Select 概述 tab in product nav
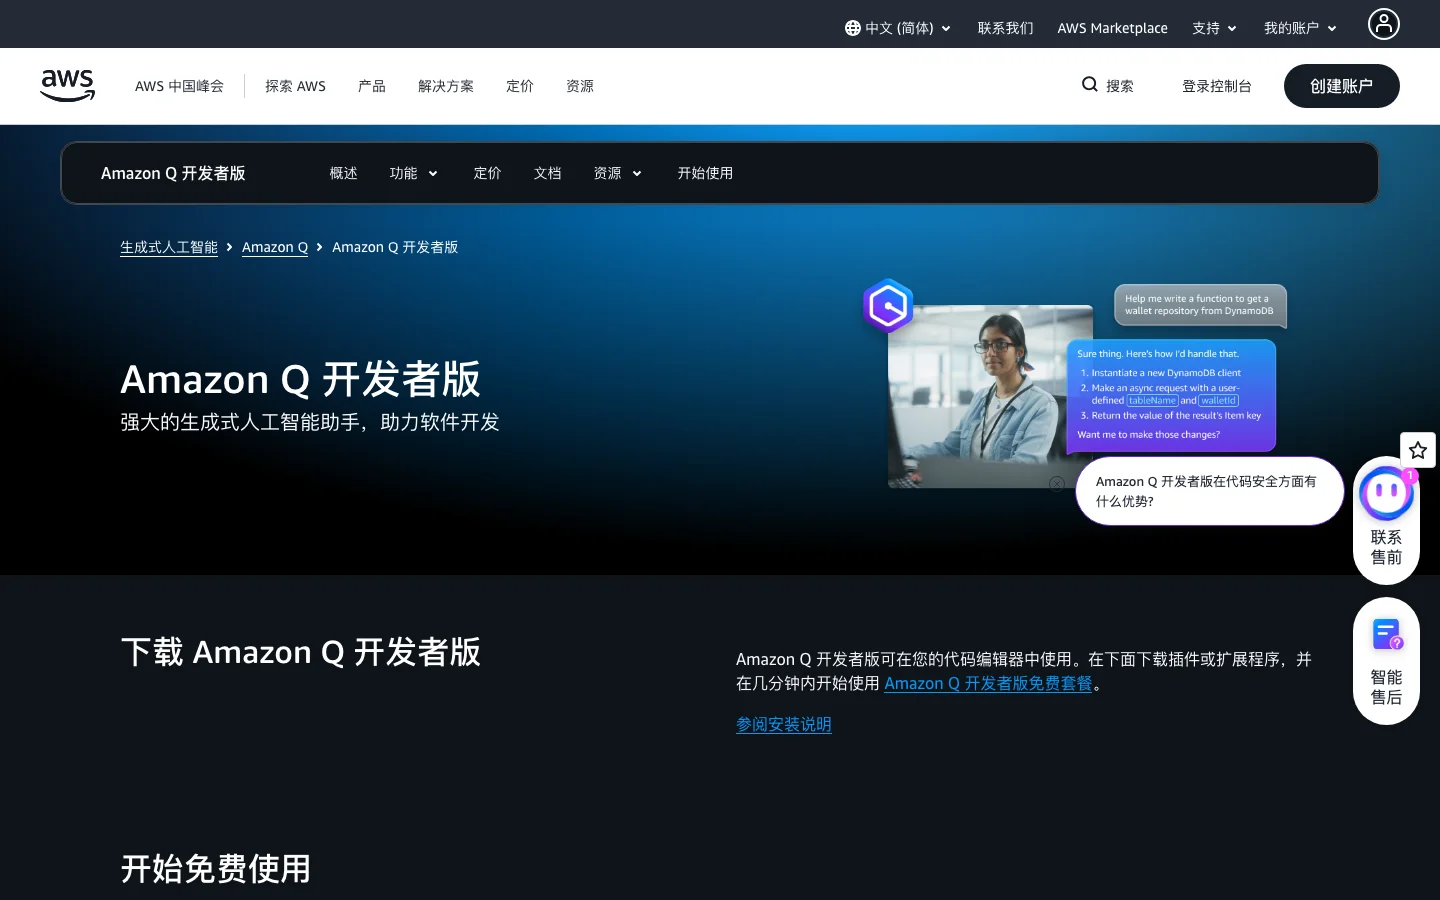 coord(344,173)
